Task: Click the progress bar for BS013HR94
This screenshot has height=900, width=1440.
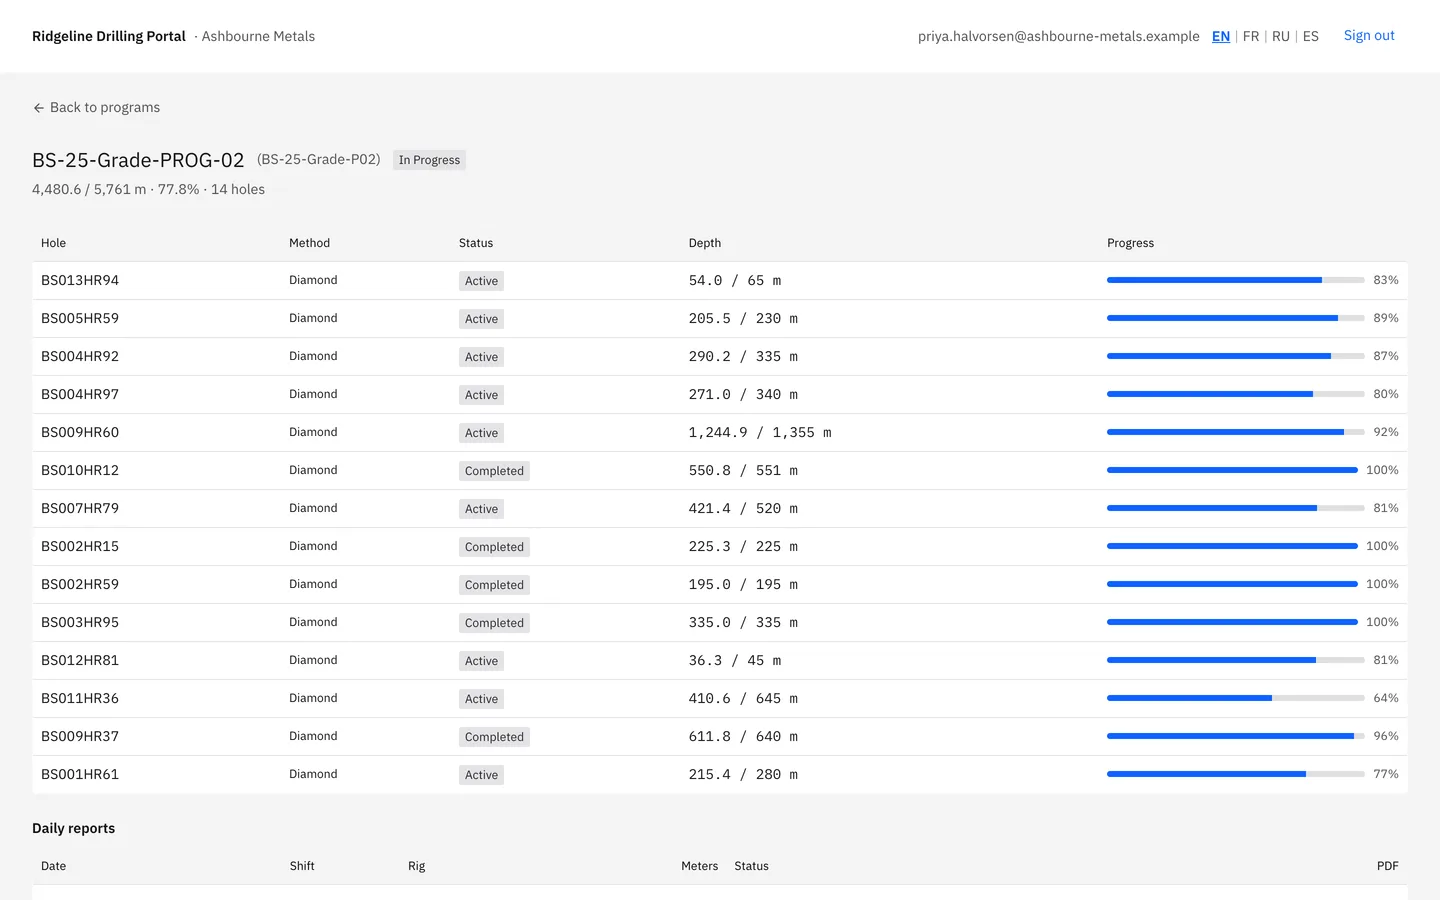Action: click(1236, 280)
